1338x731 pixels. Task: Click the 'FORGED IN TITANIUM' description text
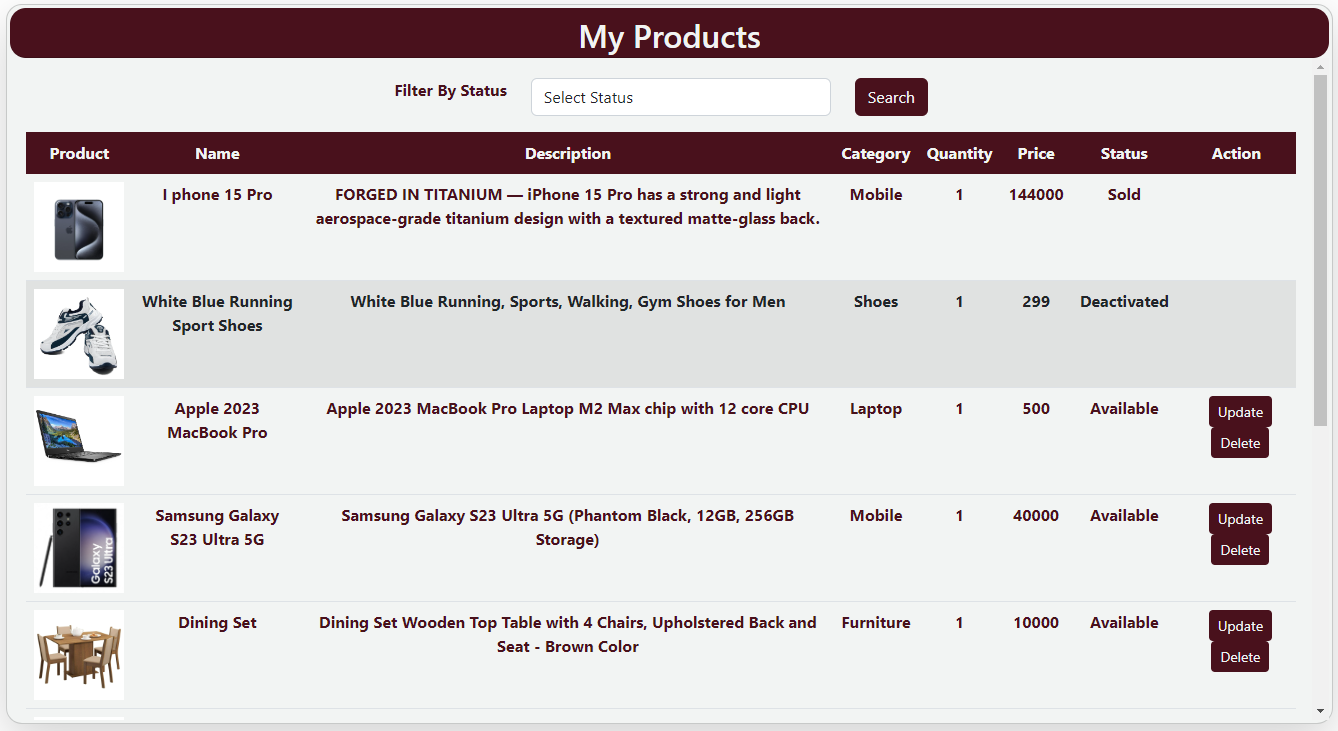(568, 206)
